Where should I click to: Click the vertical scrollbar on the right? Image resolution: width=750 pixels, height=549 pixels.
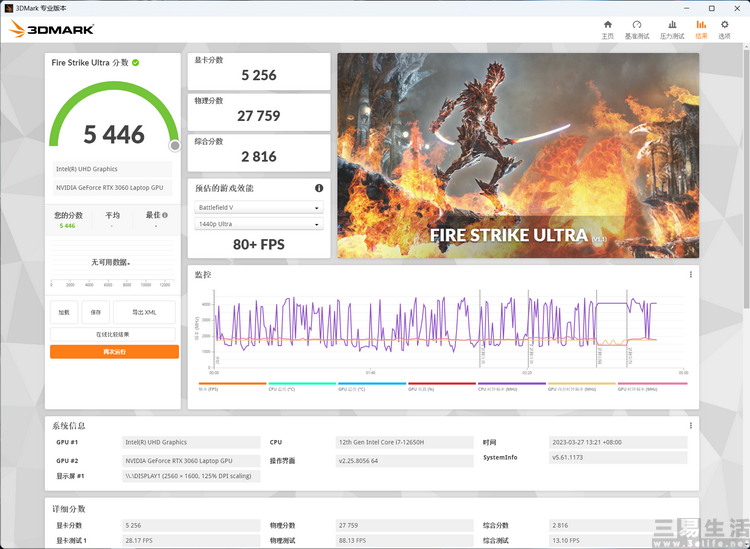tap(746, 177)
